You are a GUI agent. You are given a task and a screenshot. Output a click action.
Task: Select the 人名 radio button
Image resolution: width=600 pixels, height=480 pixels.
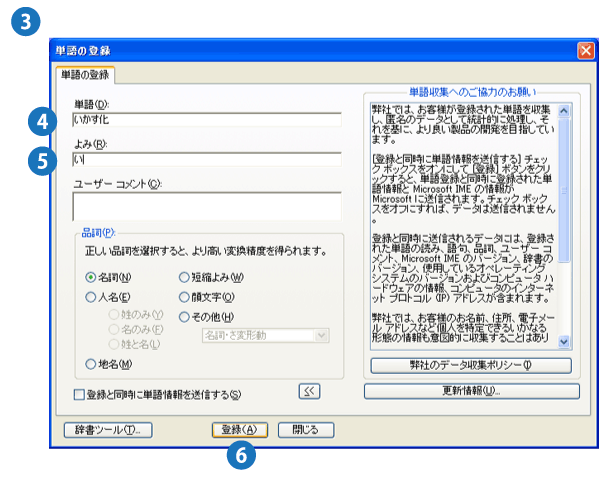(91, 297)
